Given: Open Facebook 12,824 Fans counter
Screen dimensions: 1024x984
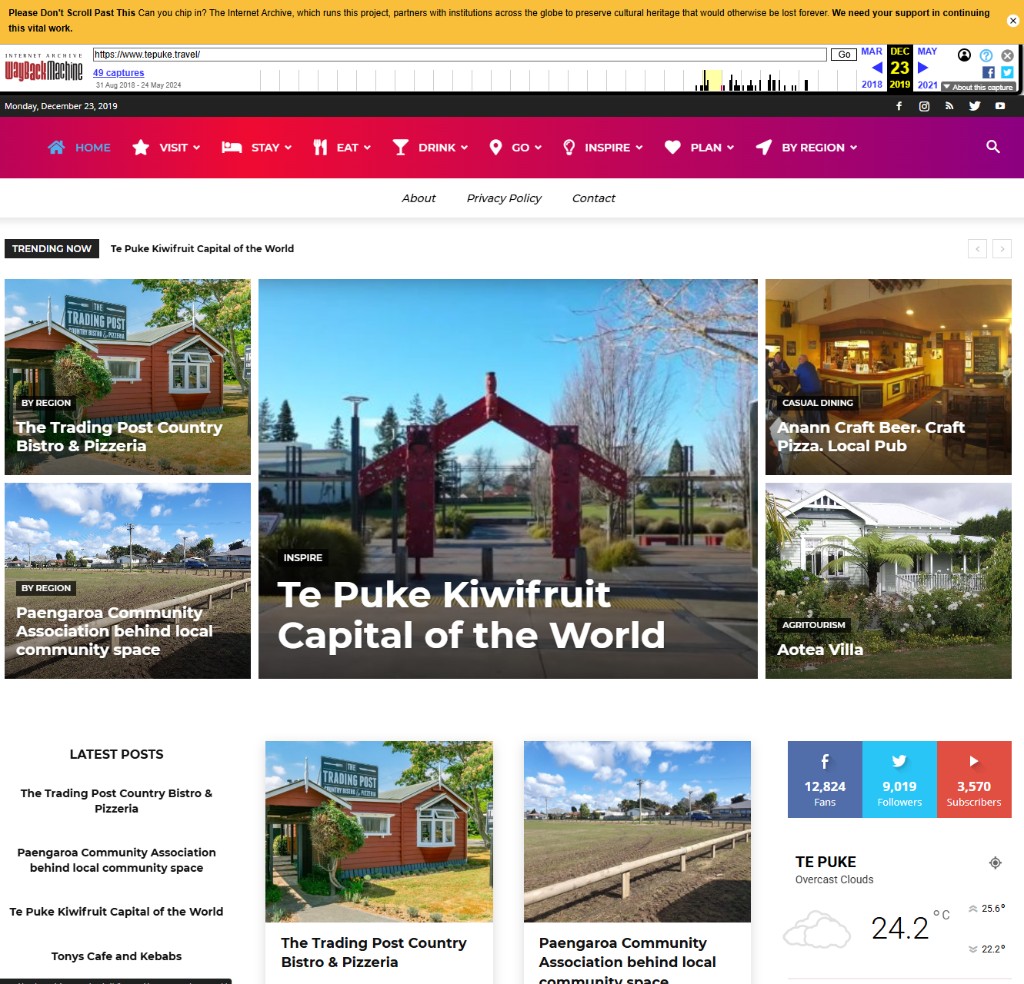Looking at the screenshot, I should click(825, 779).
